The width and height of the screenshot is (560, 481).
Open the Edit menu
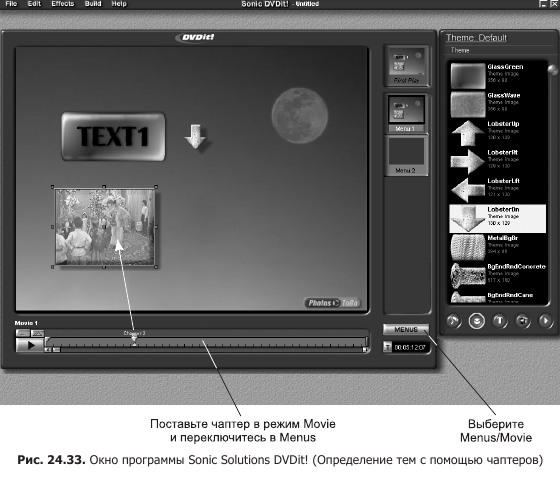click(34, 4)
